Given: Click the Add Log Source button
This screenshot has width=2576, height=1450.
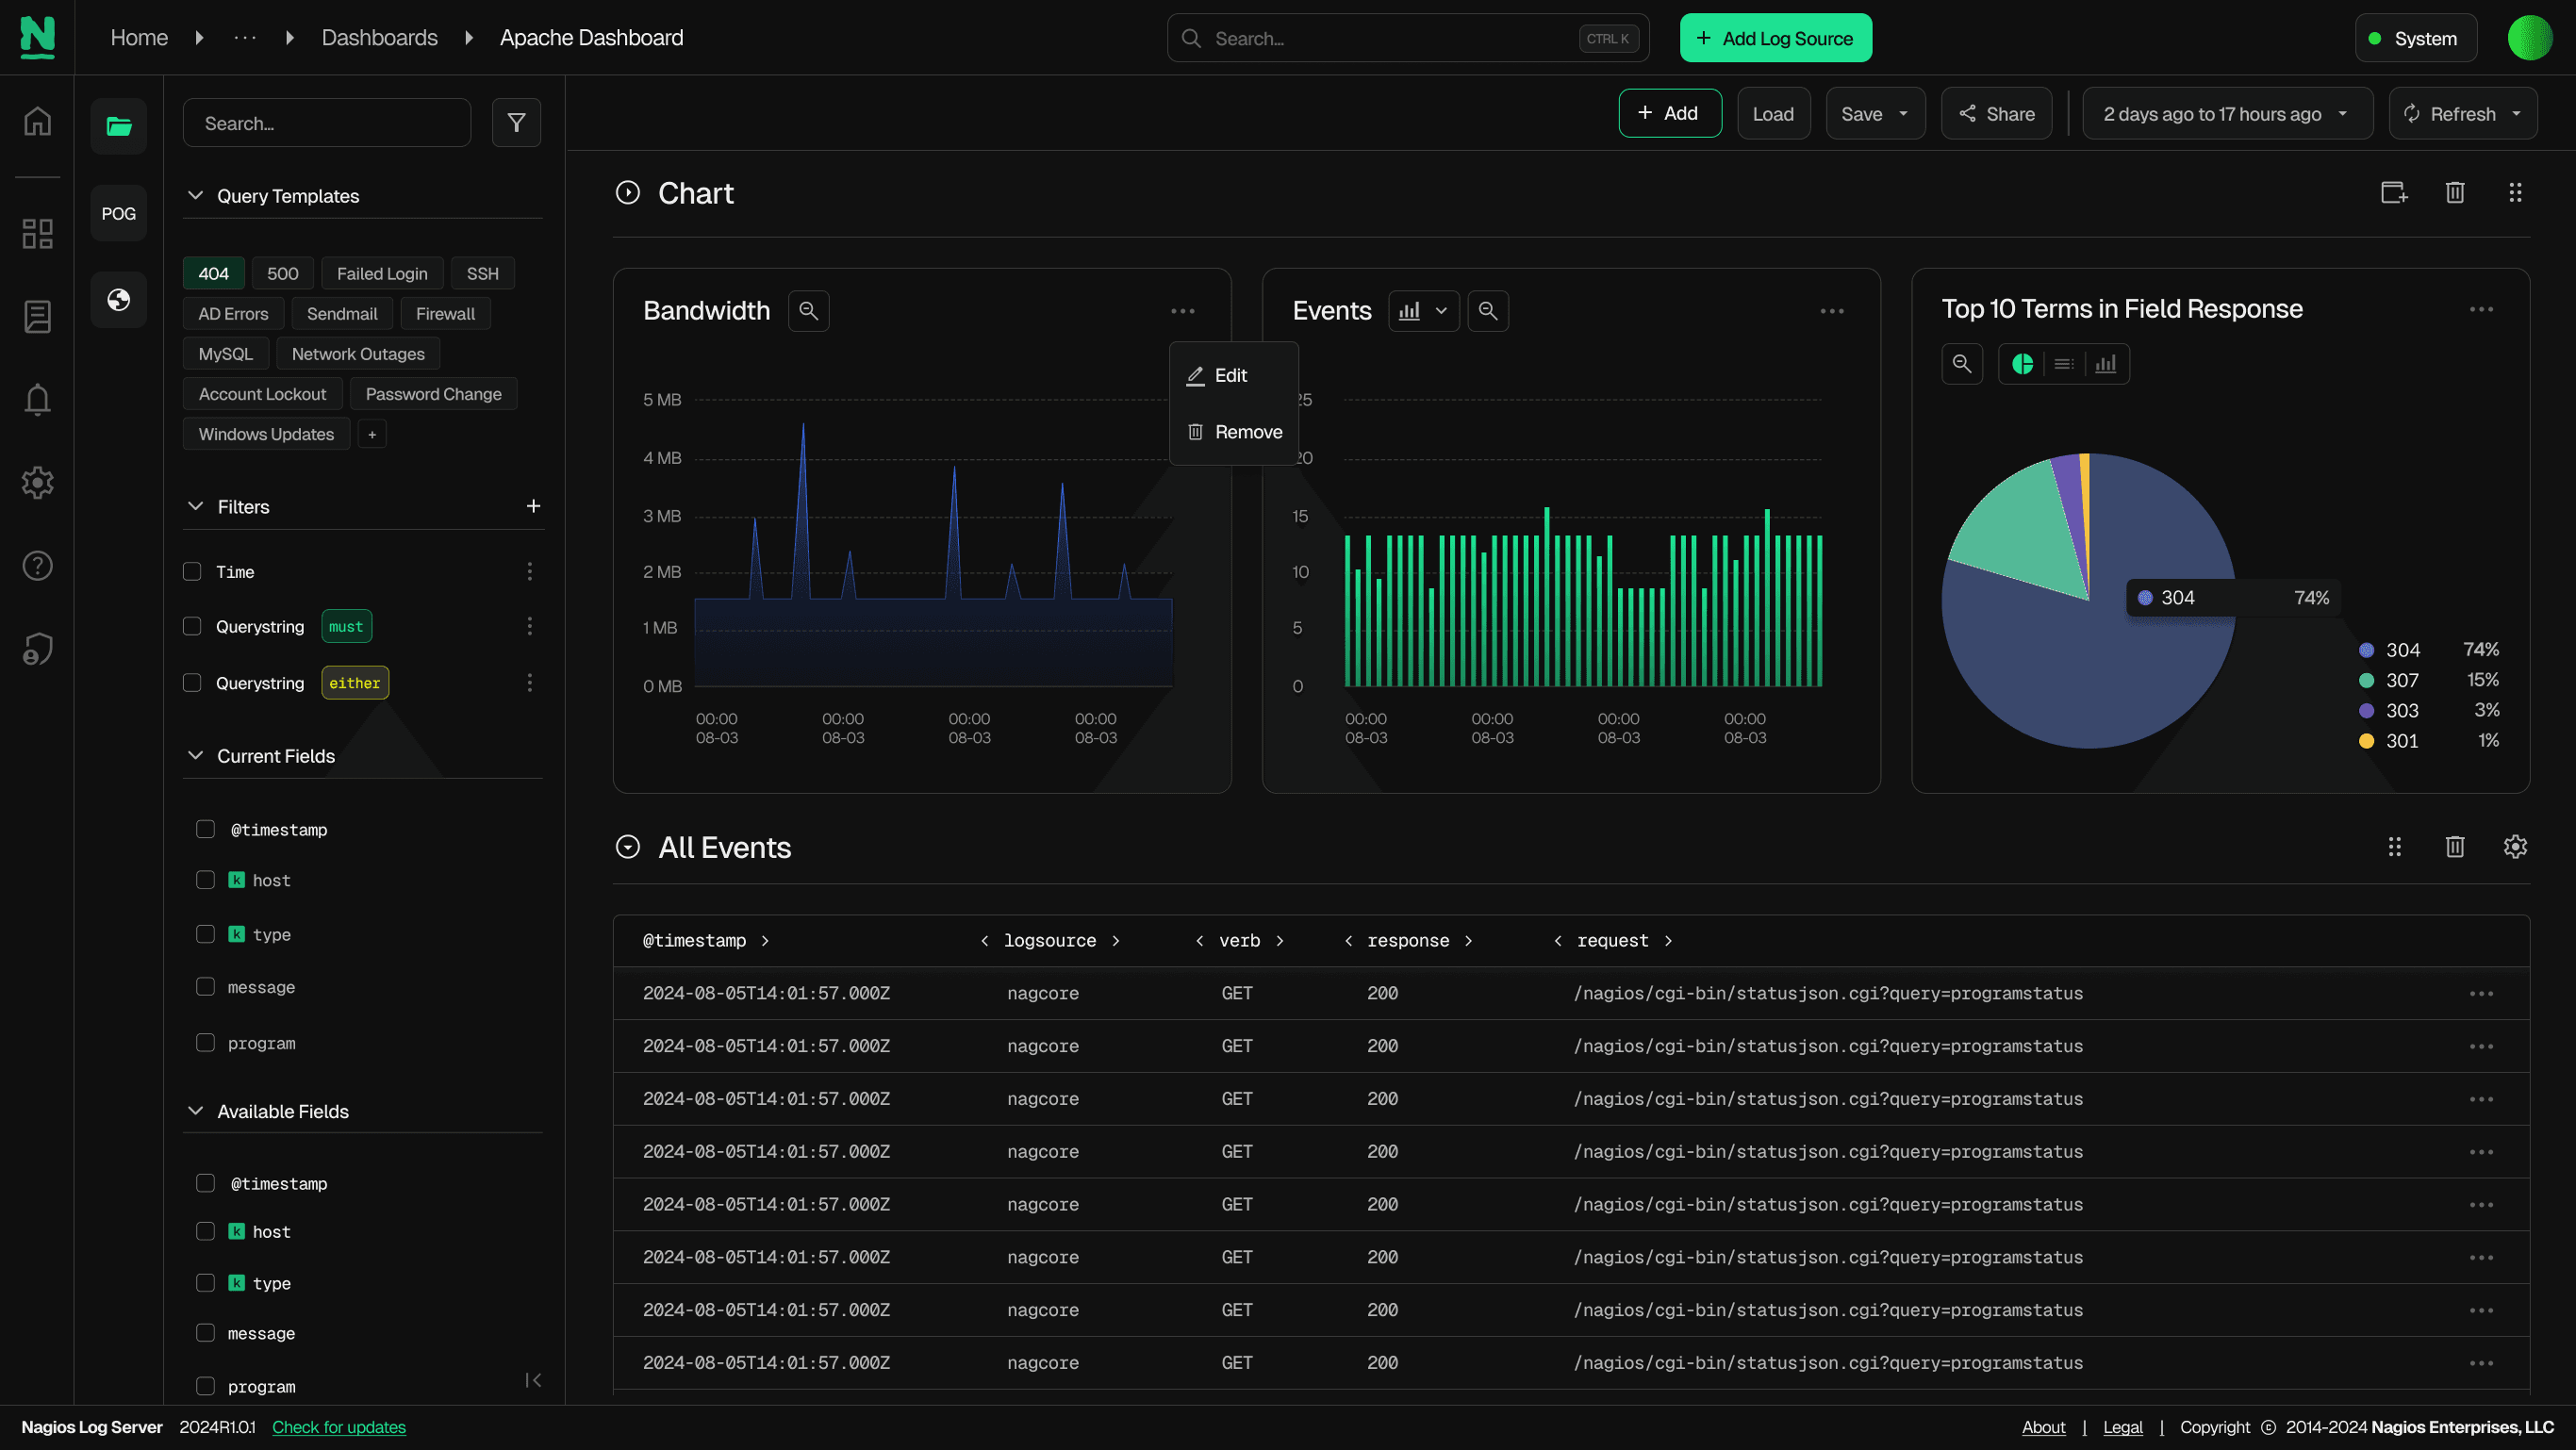Looking at the screenshot, I should [x=1775, y=38].
